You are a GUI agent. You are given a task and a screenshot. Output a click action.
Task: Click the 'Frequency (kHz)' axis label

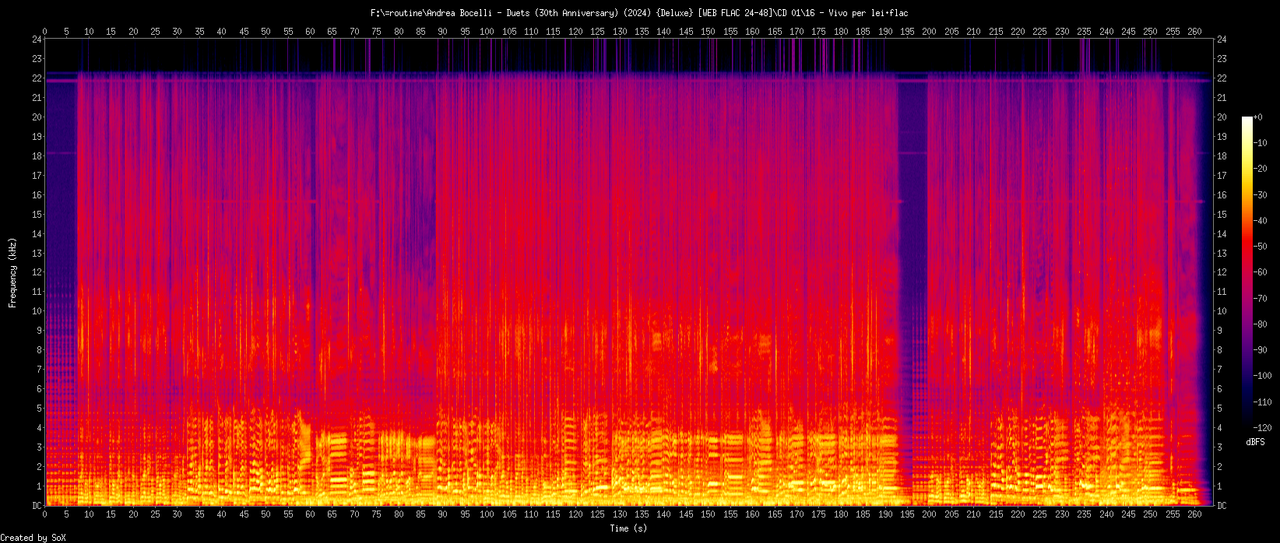point(12,272)
